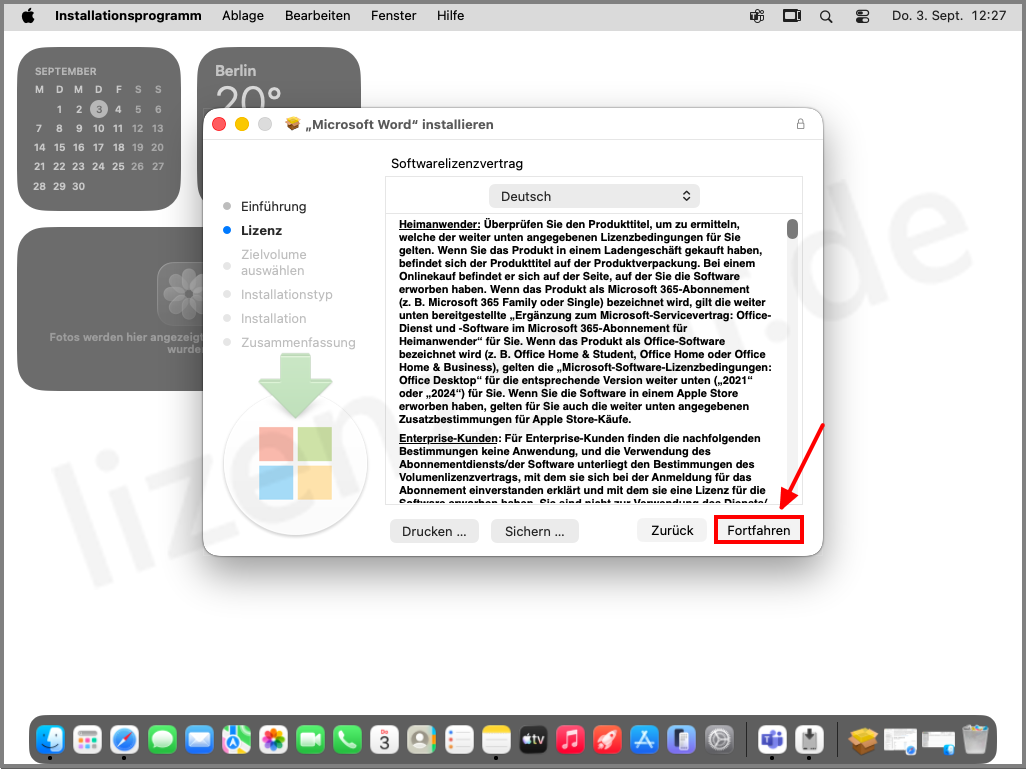
Task: Open the Apple menu
Action: (x=28, y=15)
